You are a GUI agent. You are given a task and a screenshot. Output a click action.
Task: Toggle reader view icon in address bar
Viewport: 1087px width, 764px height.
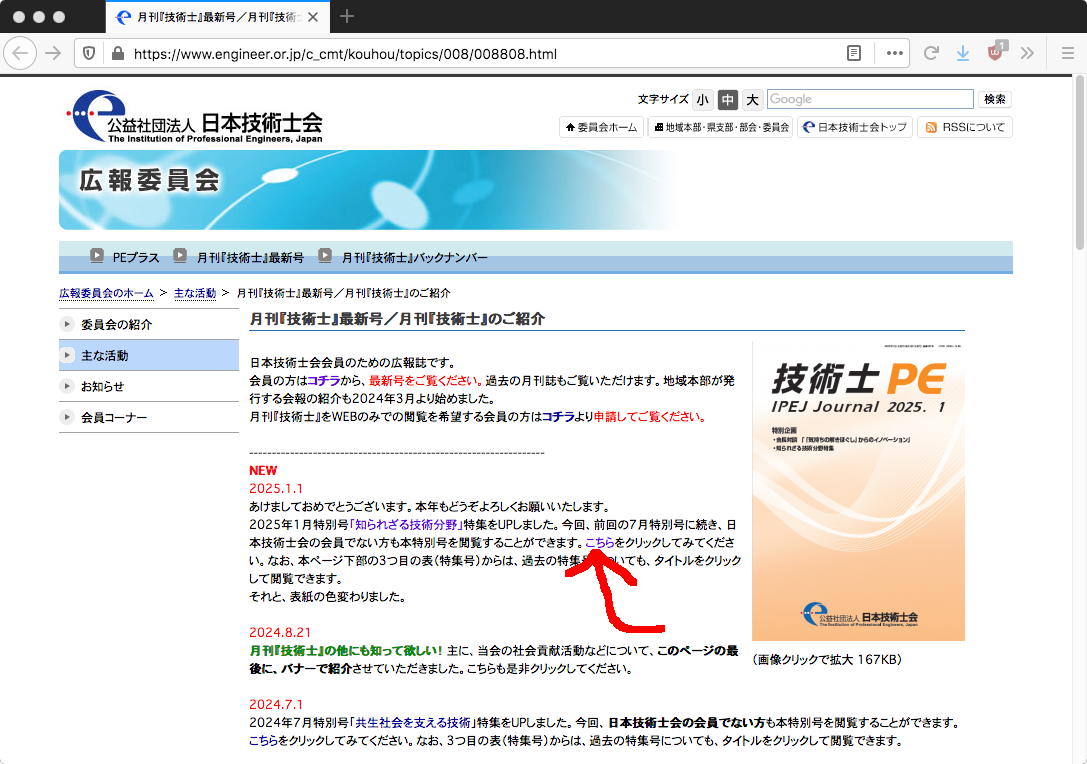[x=854, y=53]
